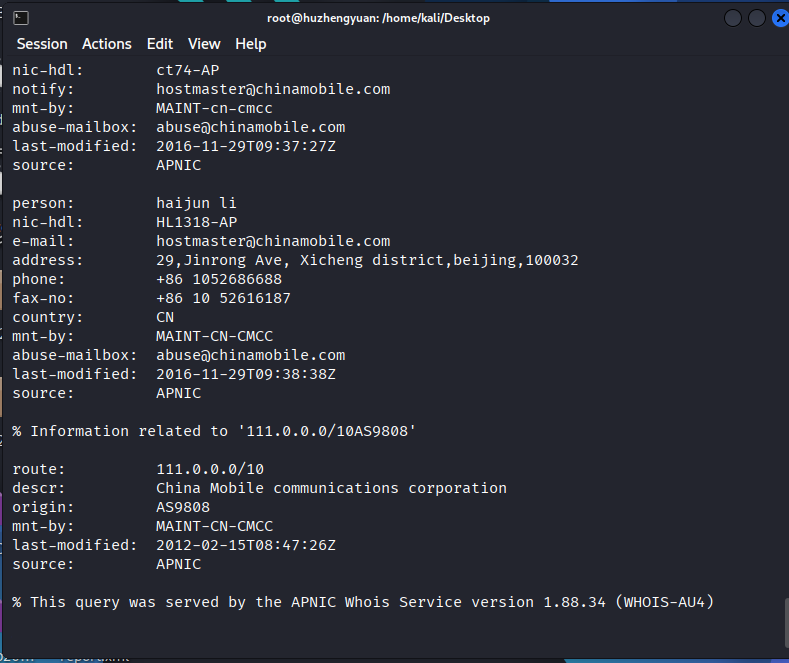Click the fax number +86 10 52616187
Viewport: 789px width, 663px height.
click(x=224, y=298)
